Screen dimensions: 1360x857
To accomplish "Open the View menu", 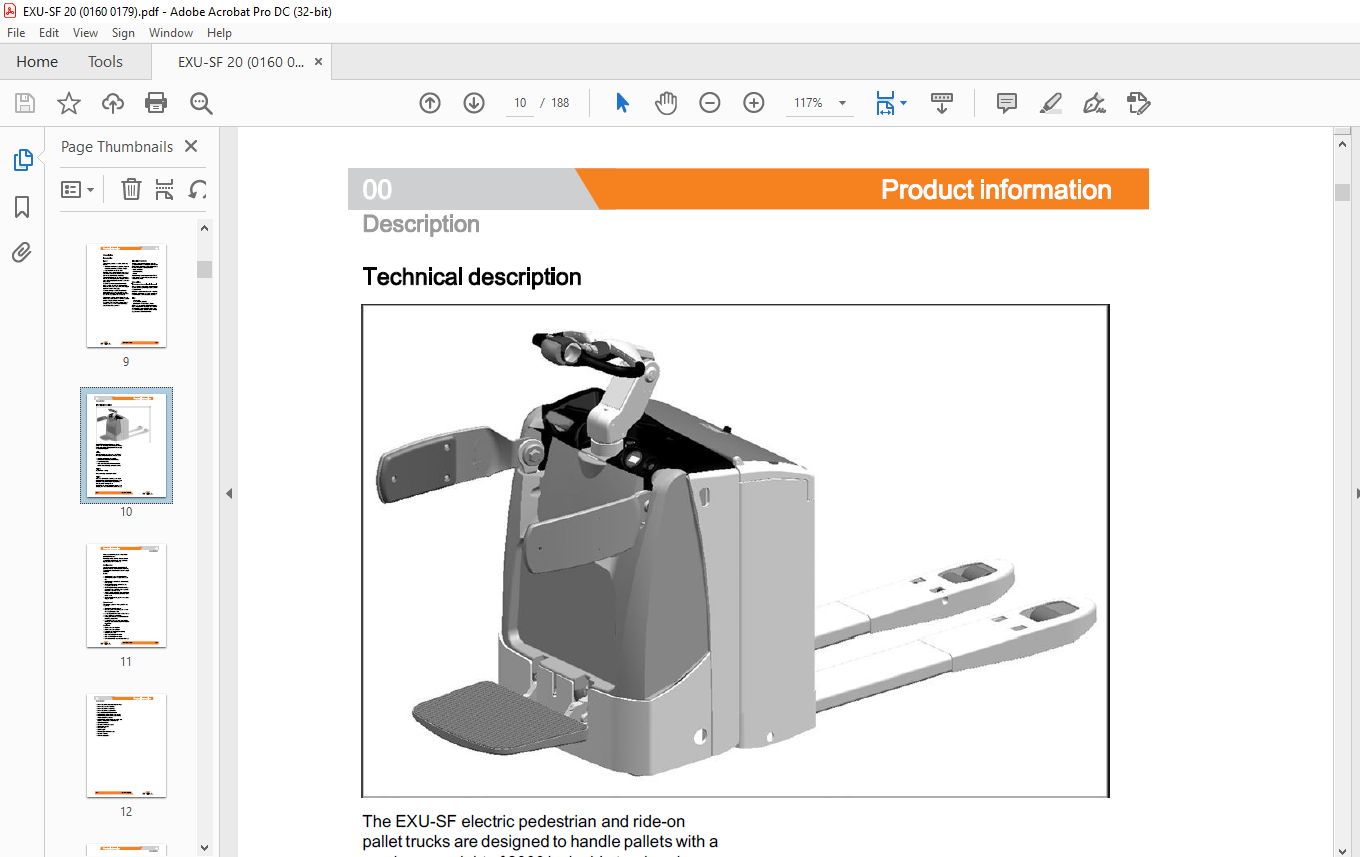I will (85, 33).
